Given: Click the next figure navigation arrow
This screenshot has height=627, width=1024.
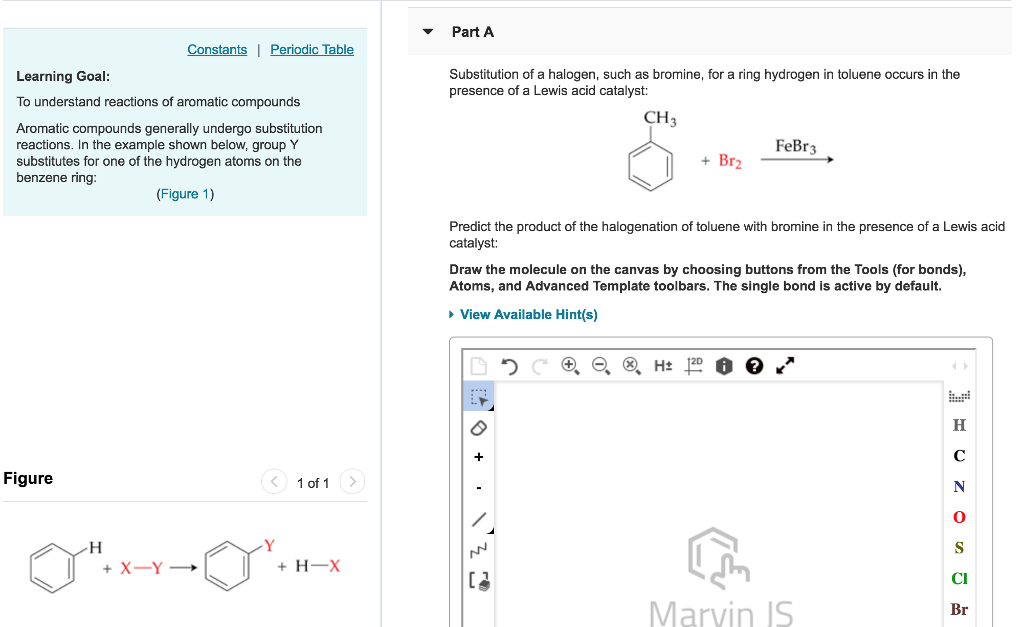Looking at the screenshot, I should coord(352,481).
